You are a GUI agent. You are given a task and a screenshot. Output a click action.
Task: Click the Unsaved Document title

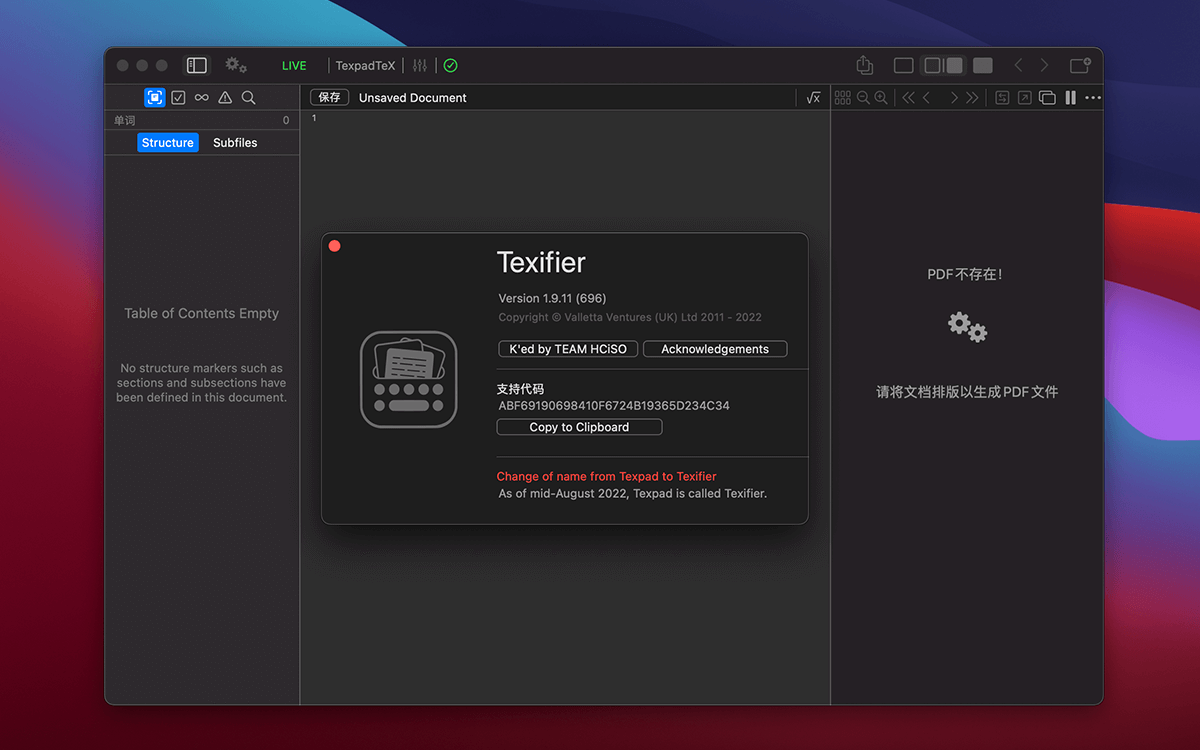[x=413, y=98]
